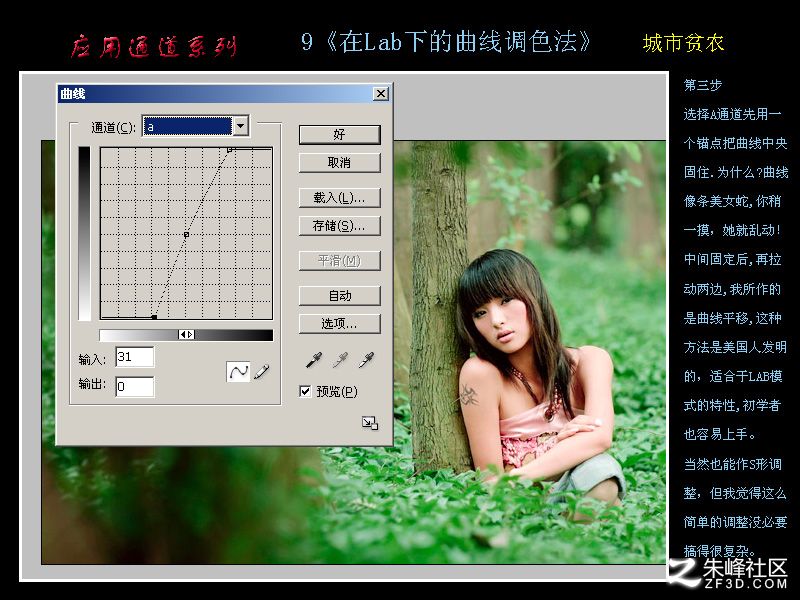Toggle the 预览(P) checkbox
The height and width of the screenshot is (600, 800).
305,391
